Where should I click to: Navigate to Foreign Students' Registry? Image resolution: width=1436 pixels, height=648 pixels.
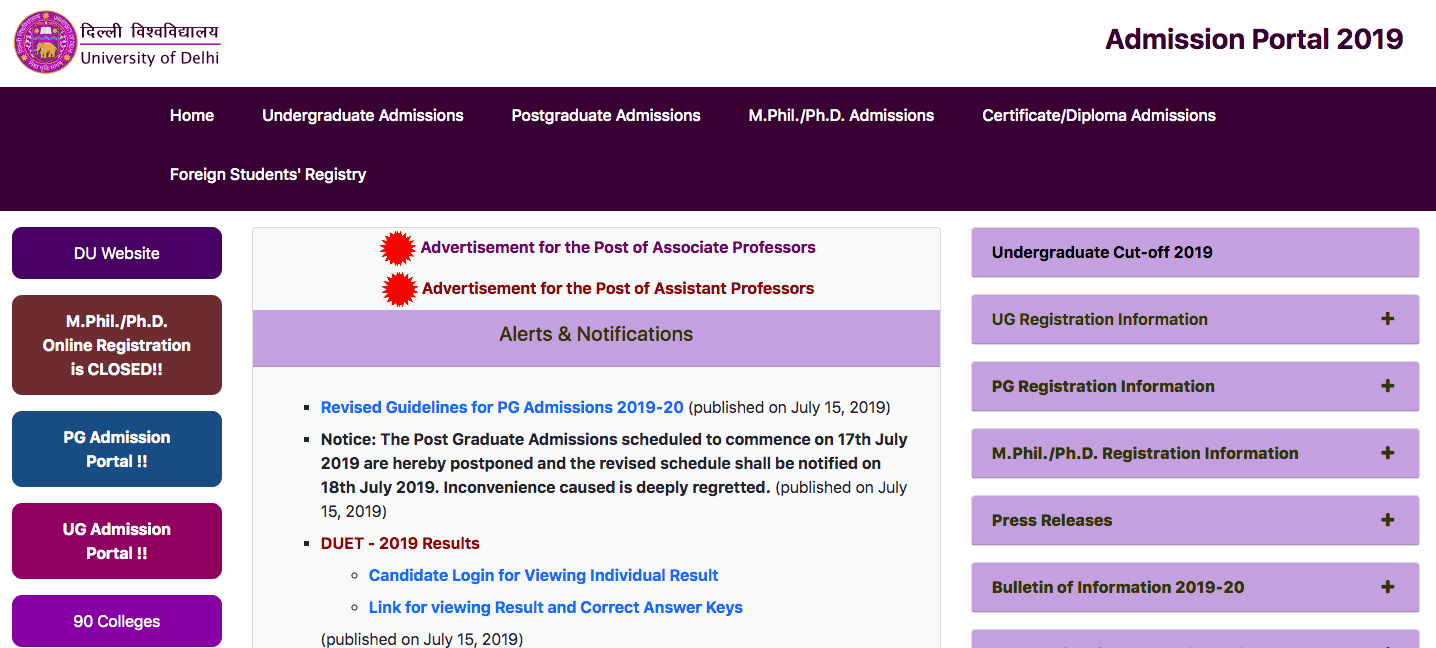click(268, 175)
